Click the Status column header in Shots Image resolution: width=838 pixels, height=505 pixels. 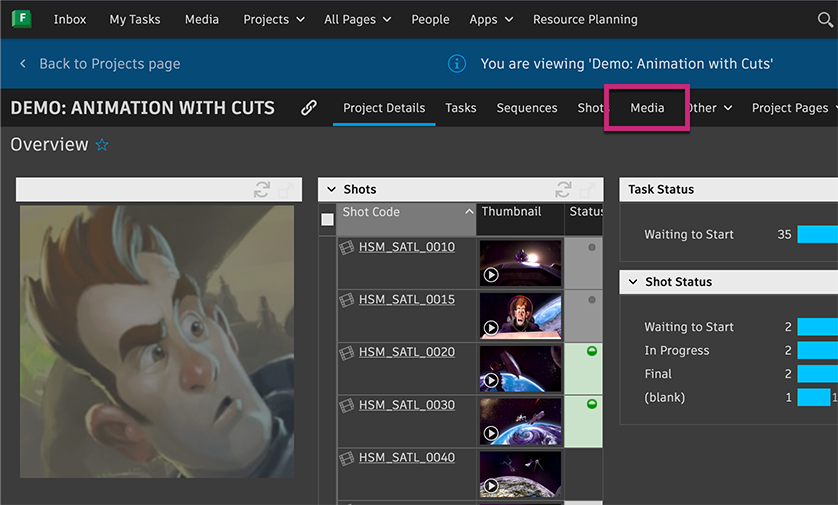click(584, 219)
